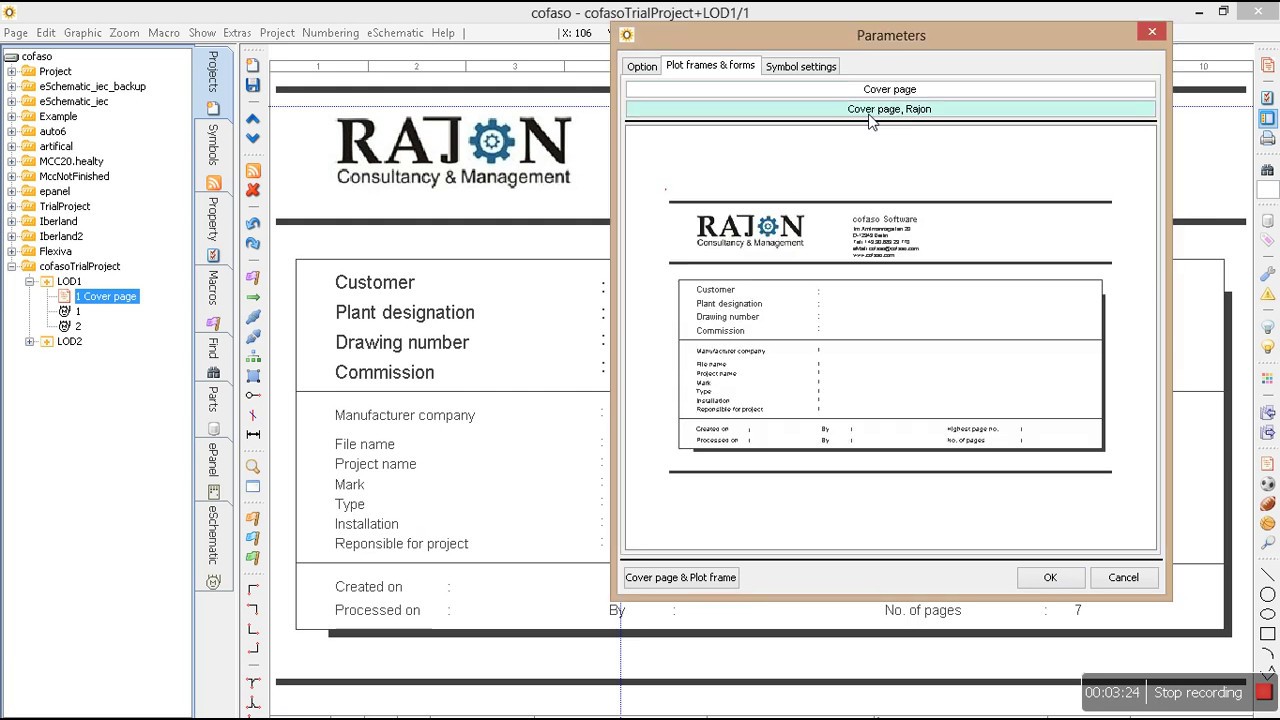The width and height of the screenshot is (1280, 720).
Task: Click the undo curved-arrow icon
Action: (x=253, y=223)
